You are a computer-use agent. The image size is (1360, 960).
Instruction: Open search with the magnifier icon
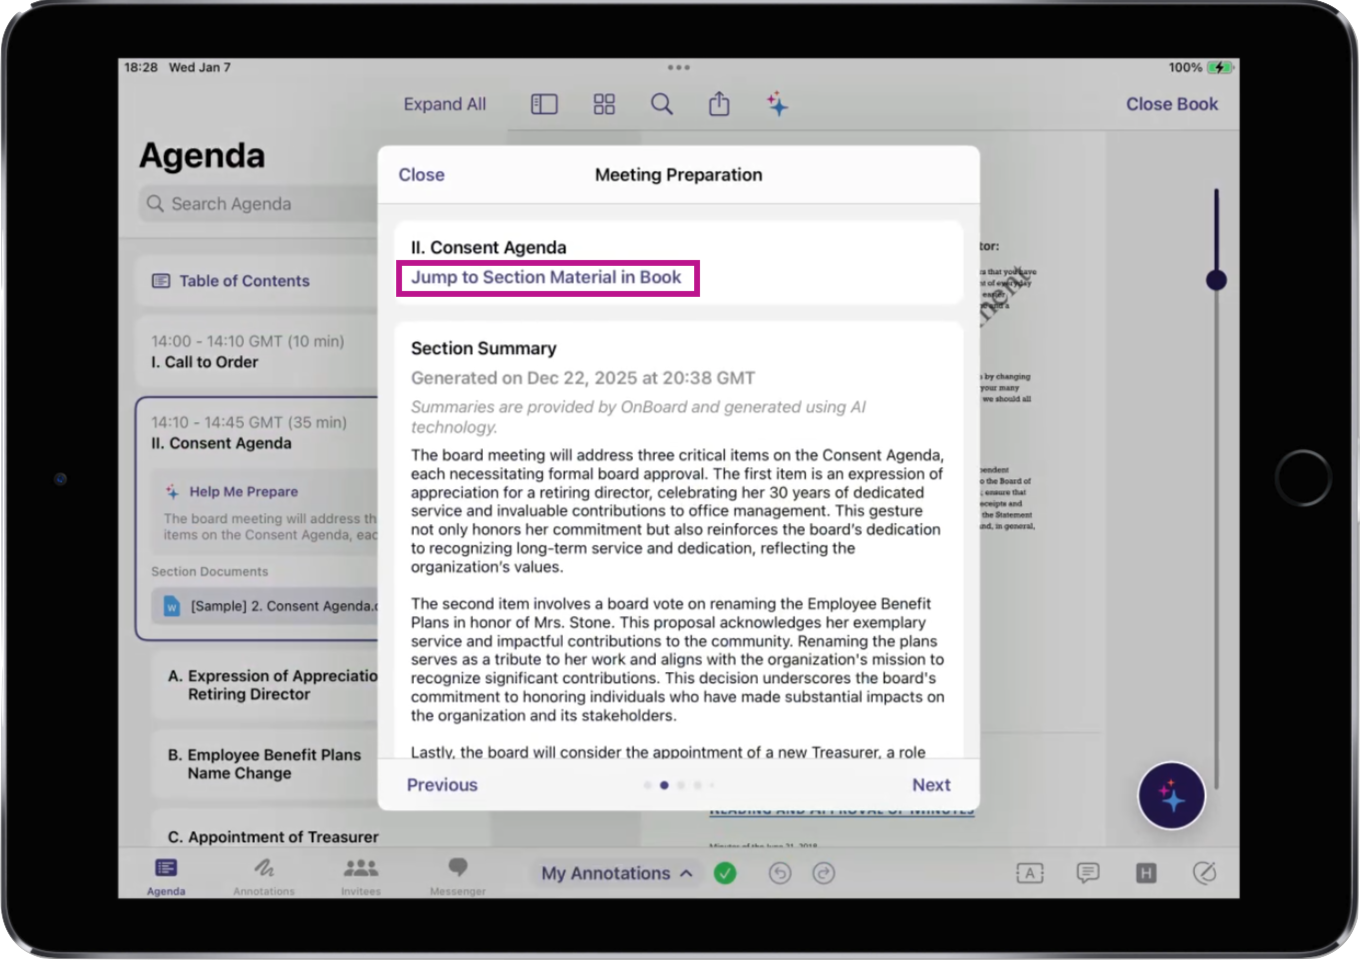pos(662,104)
